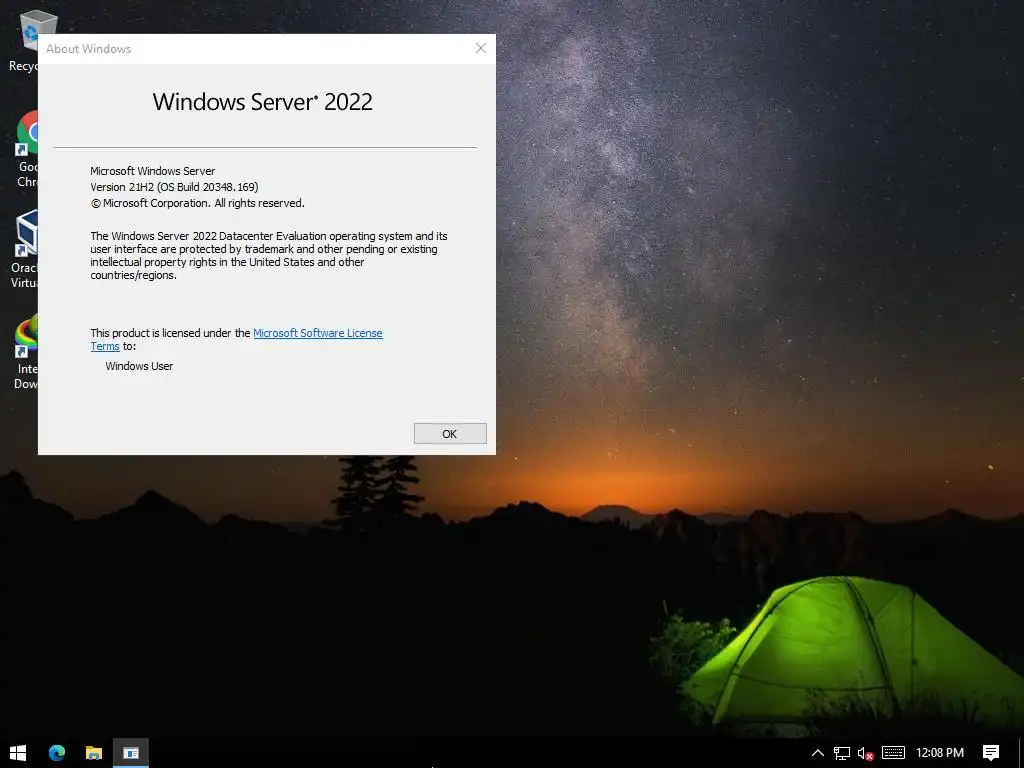Click the Show desktop strip
Screen dimensions: 1024x768
[x=1021, y=753]
